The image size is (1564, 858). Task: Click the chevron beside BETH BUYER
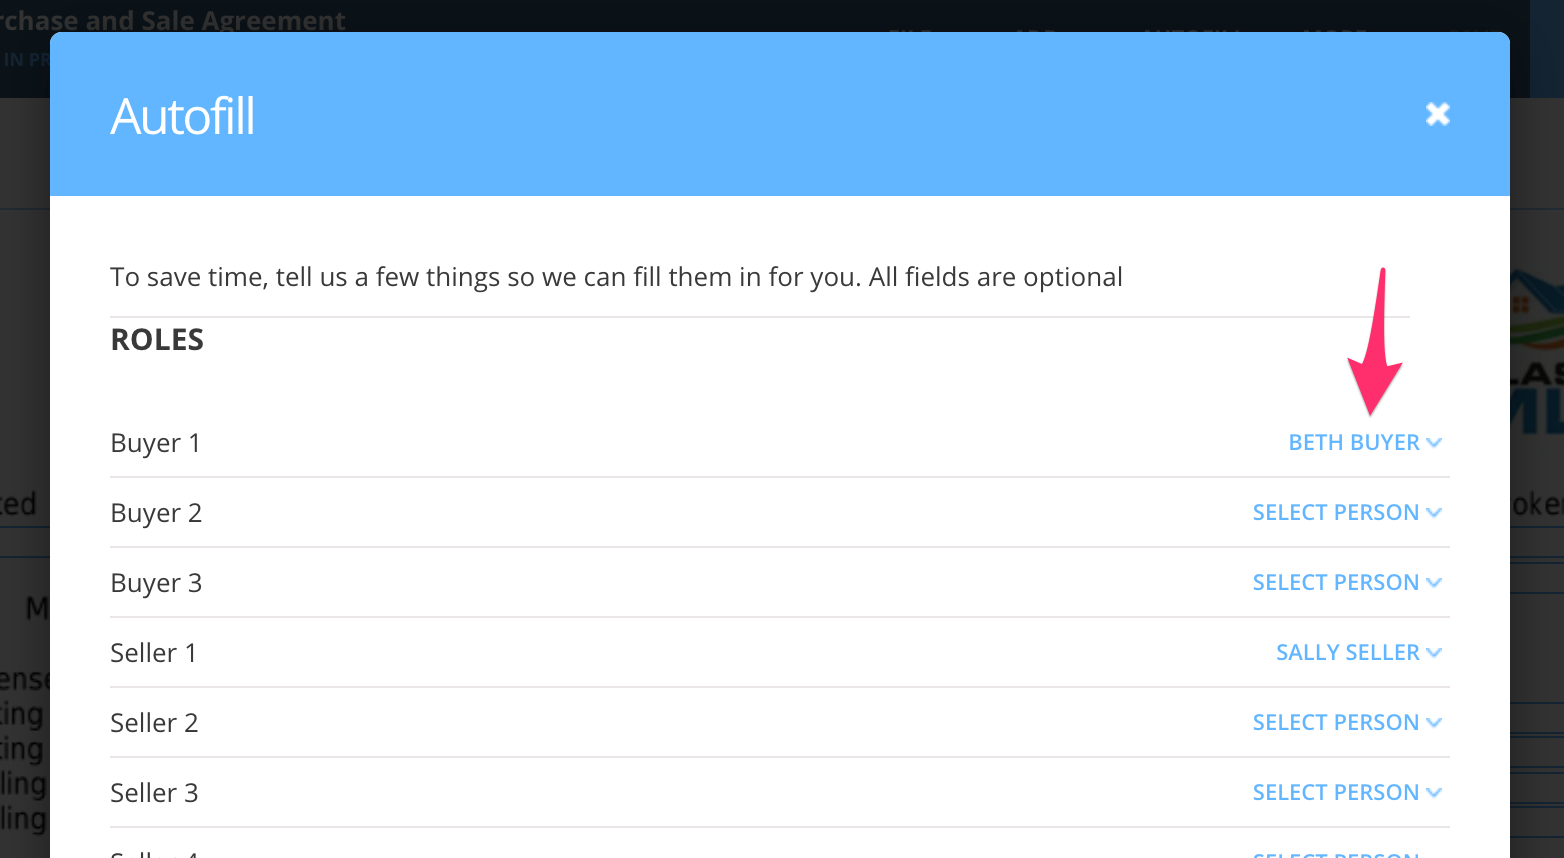(1434, 443)
